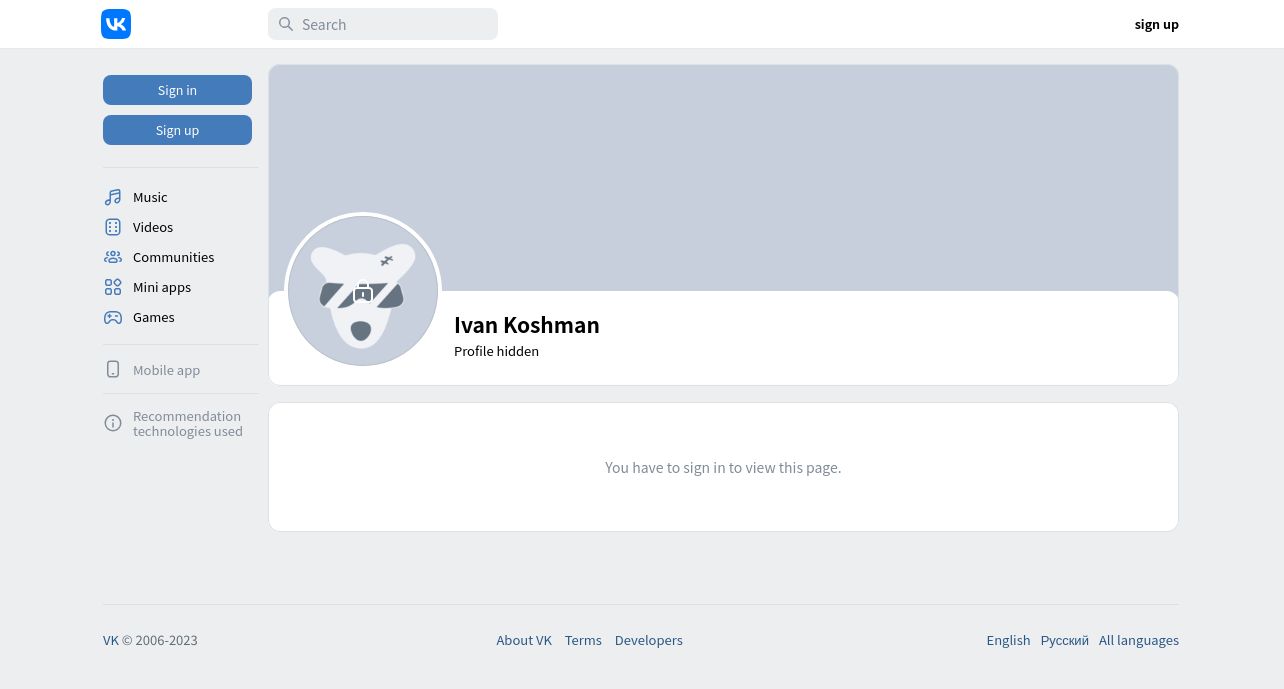Open the Developers footer link
The height and width of the screenshot is (689, 1284).
pos(648,640)
